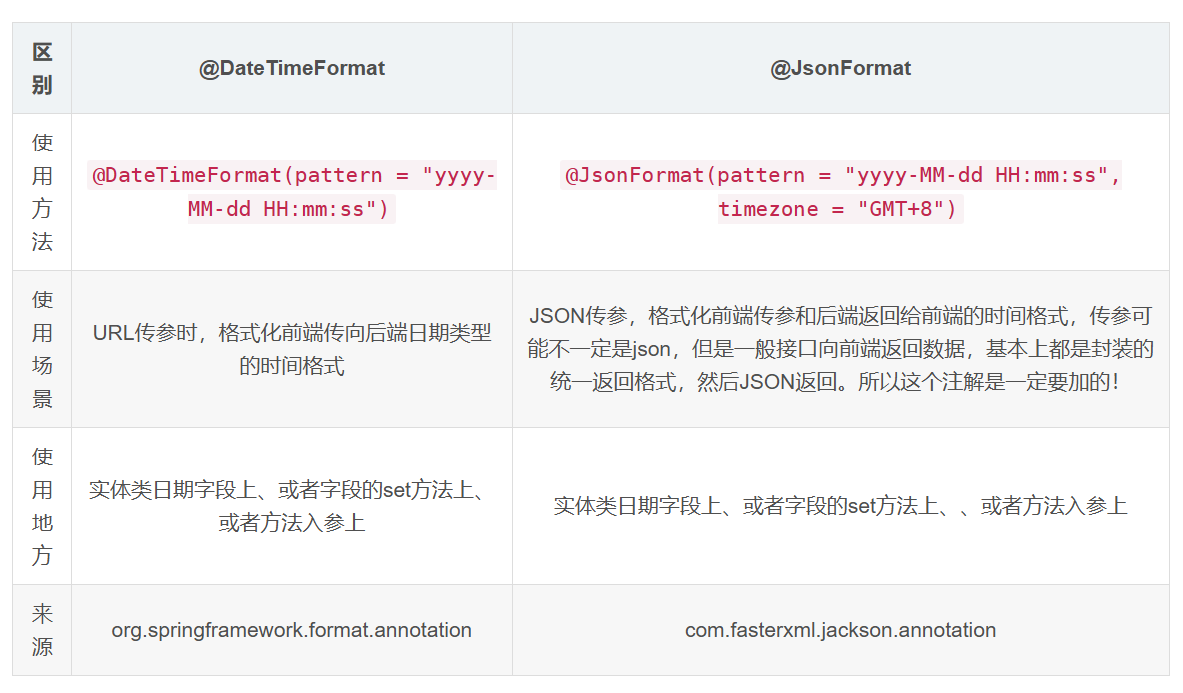Click 或者方法入参上 text in DateTimeFormat column
The height and width of the screenshot is (693, 1183).
pos(291,523)
